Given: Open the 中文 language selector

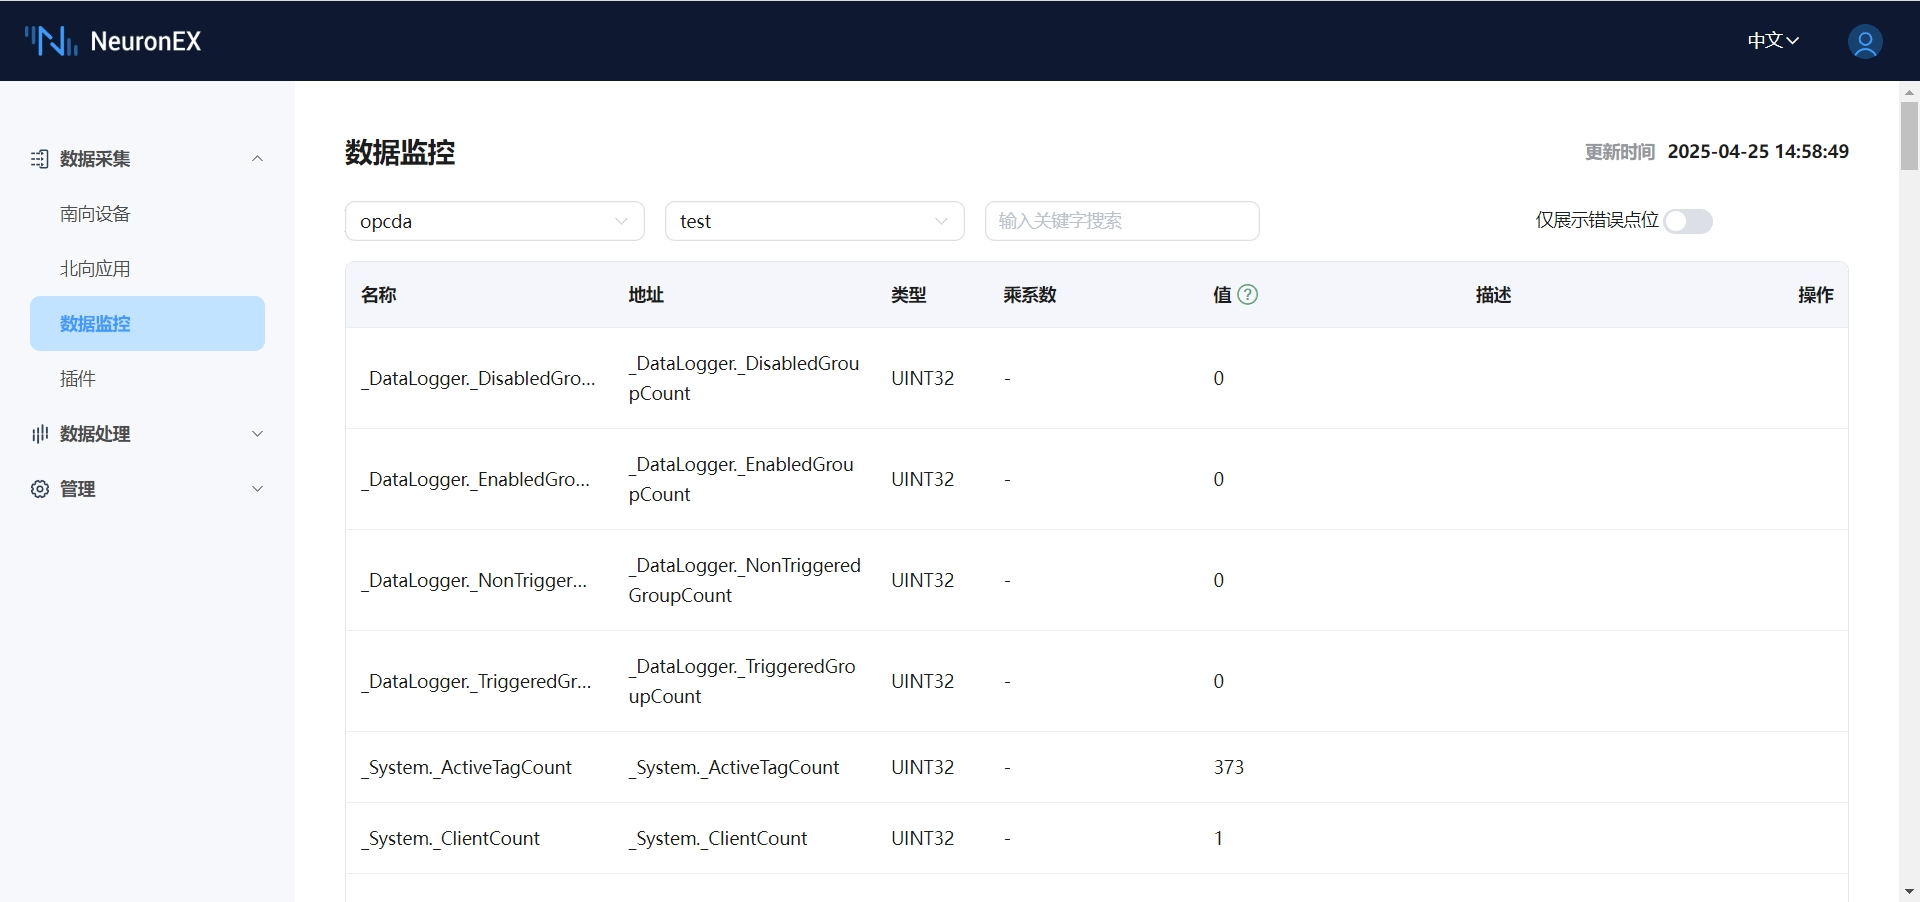Looking at the screenshot, I should (1772, 41).
